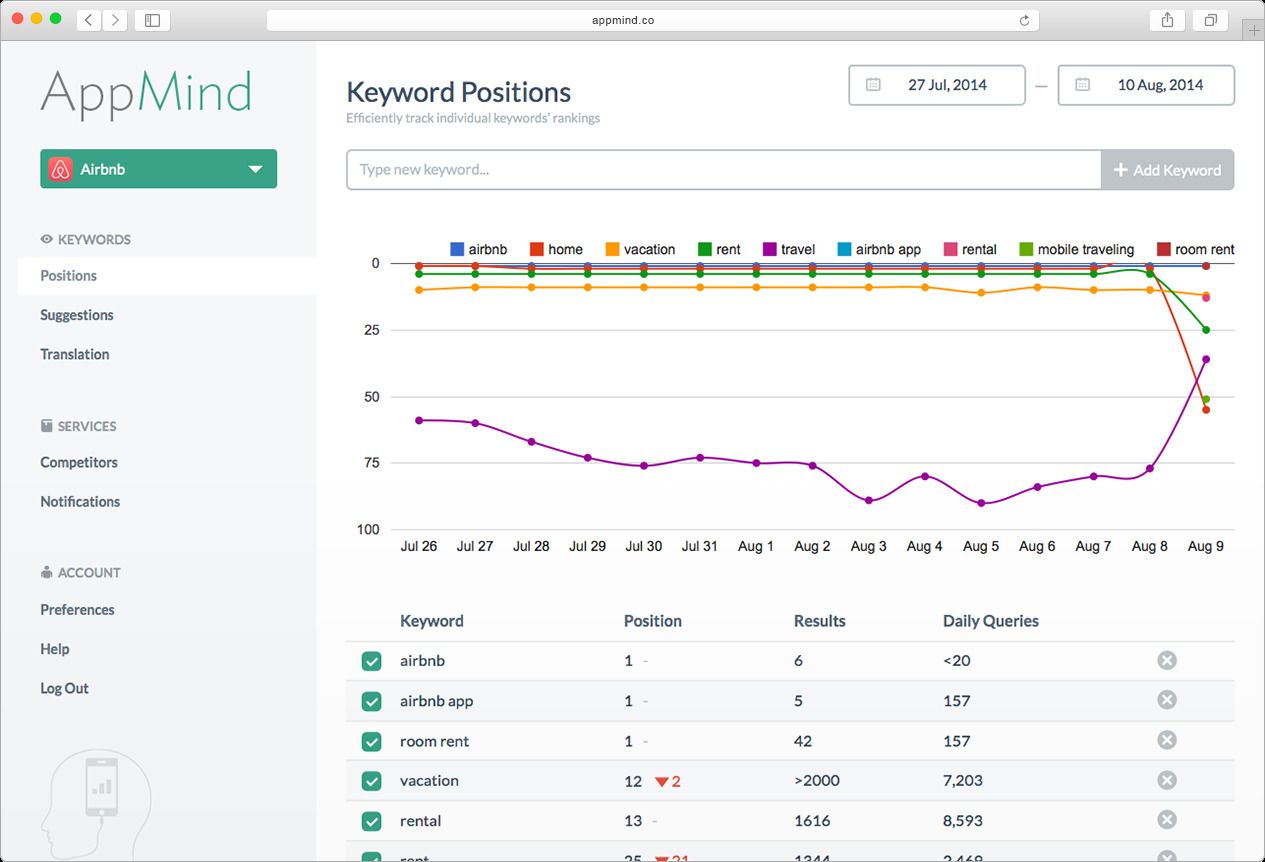This screenshot has height=862, width=1265.
Task: Open the 10 Aug, 2014 end date picker
Action: click(1146, 85)
